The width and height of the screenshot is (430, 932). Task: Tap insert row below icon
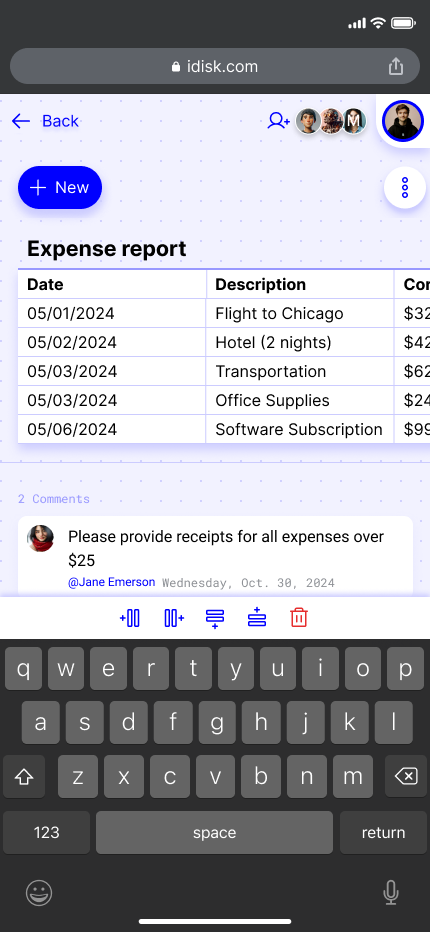pos(215,618)
